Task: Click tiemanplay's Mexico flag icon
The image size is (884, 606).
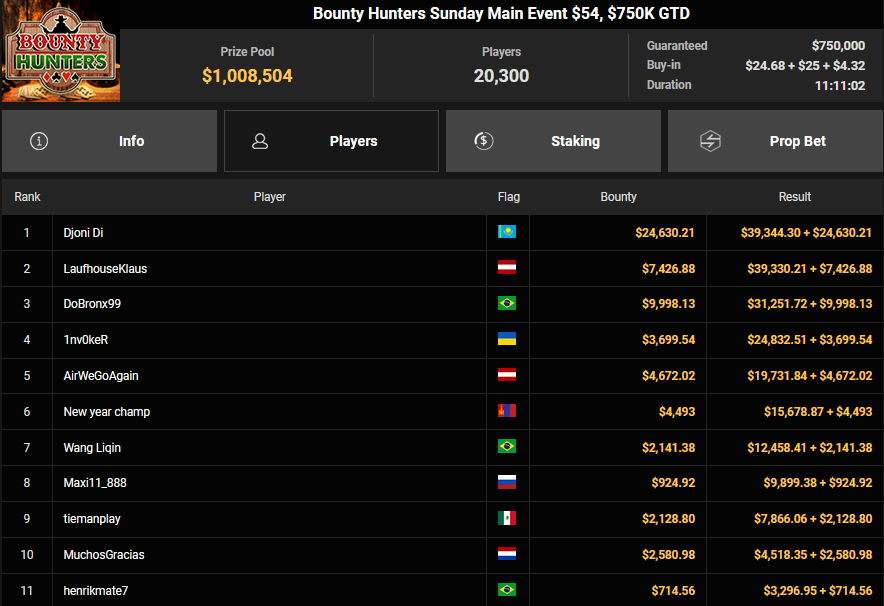Action: pos(507,519)
